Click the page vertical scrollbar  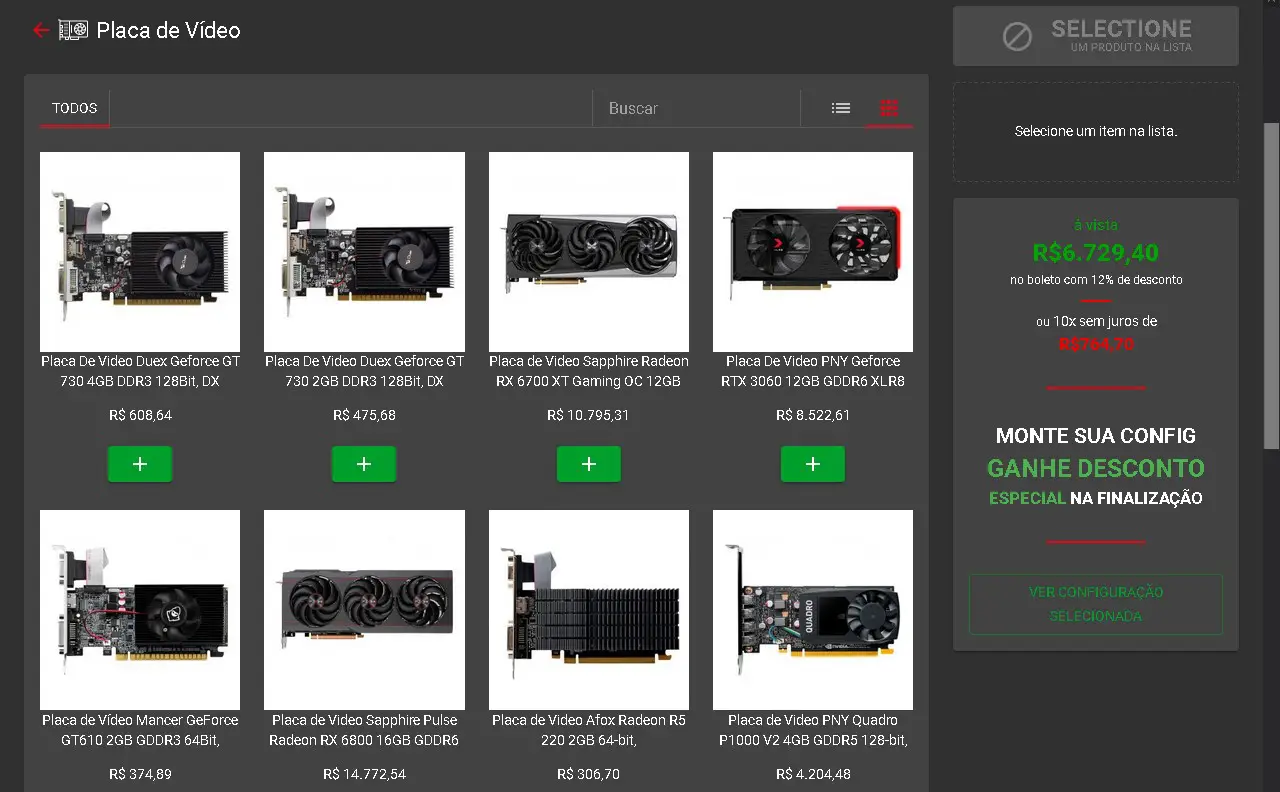click(1271, 285)
